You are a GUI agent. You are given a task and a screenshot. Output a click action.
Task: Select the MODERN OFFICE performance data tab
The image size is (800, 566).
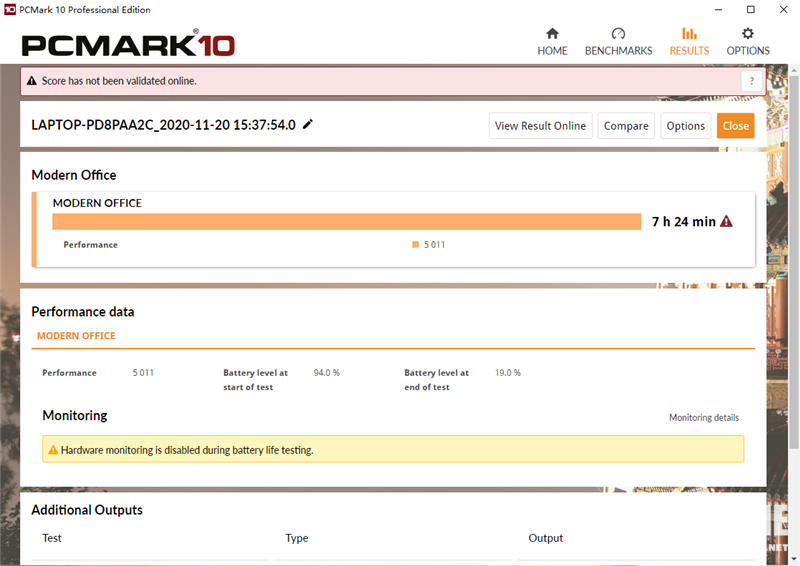[76, 336]
